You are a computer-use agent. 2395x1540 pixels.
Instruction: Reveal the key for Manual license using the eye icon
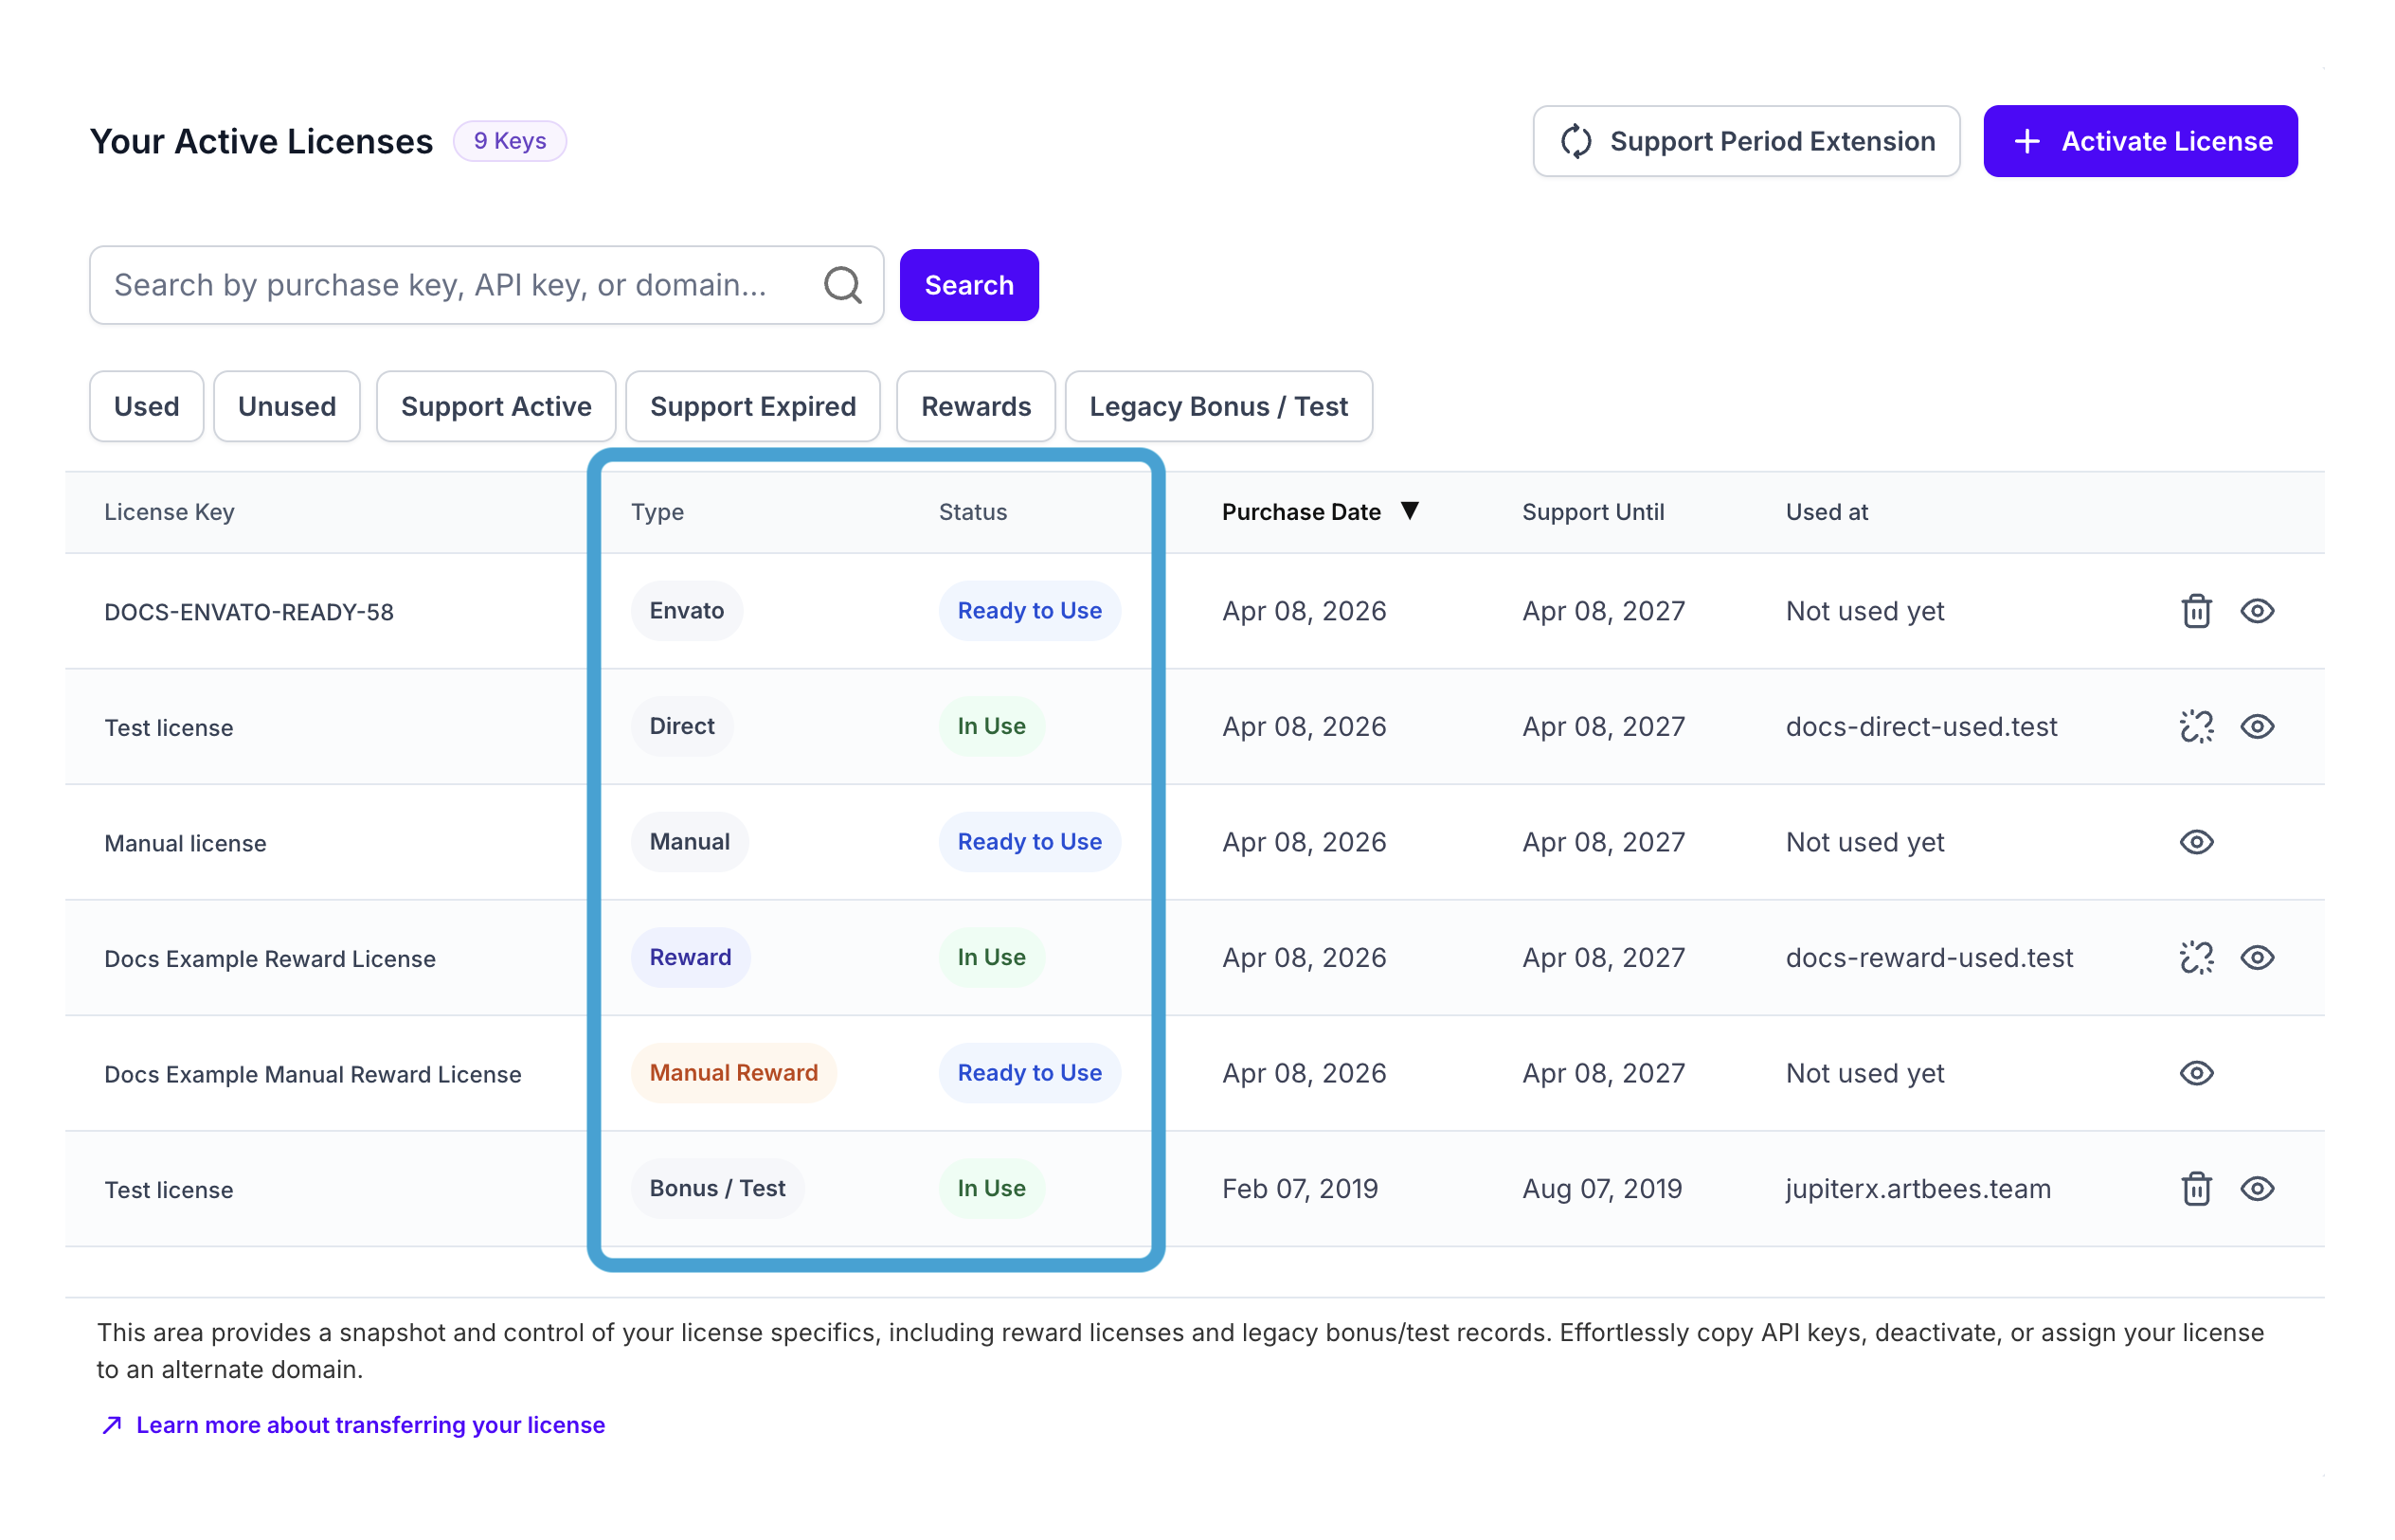pyautogui.click(x=2195, y=842)
